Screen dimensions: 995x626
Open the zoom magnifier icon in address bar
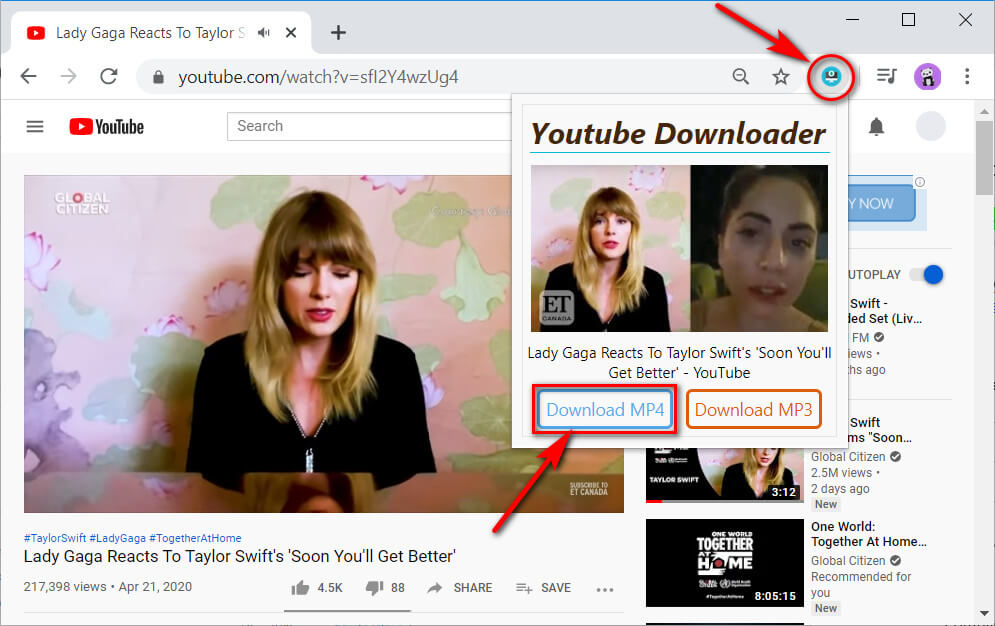coord(740,77)
